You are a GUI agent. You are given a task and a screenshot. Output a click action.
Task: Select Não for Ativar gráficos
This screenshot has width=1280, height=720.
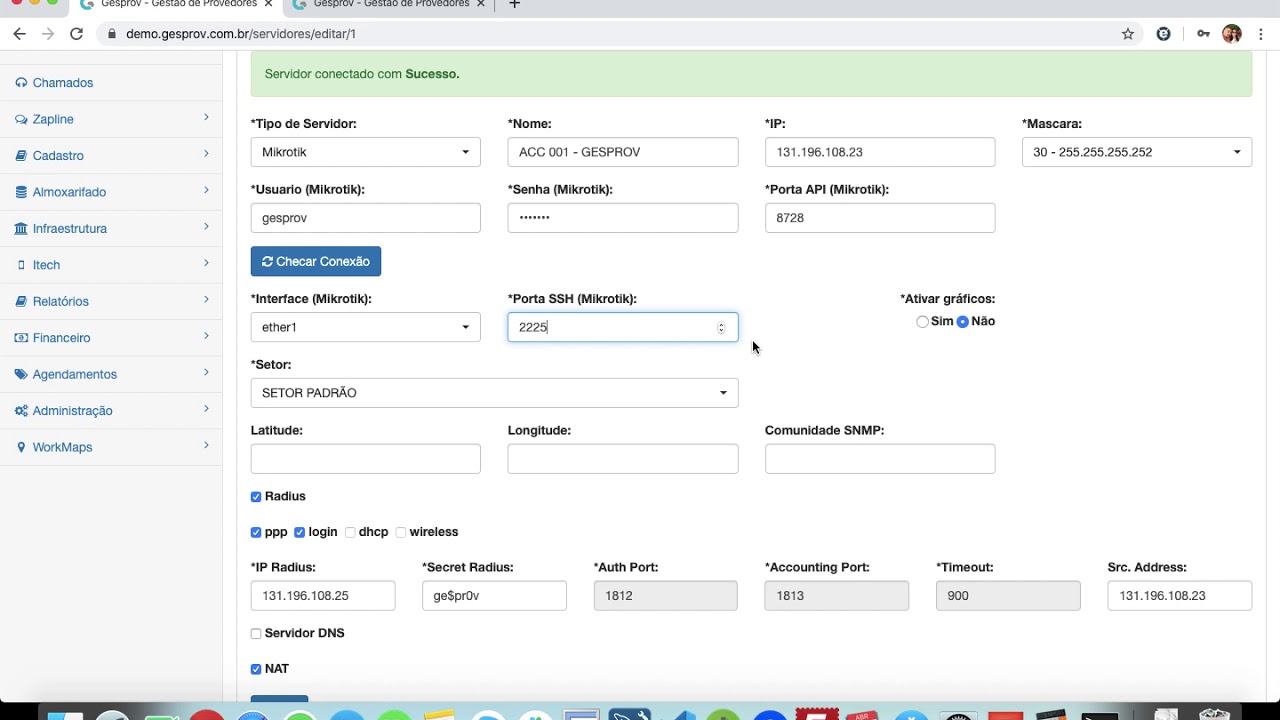[x=963, y=322]
